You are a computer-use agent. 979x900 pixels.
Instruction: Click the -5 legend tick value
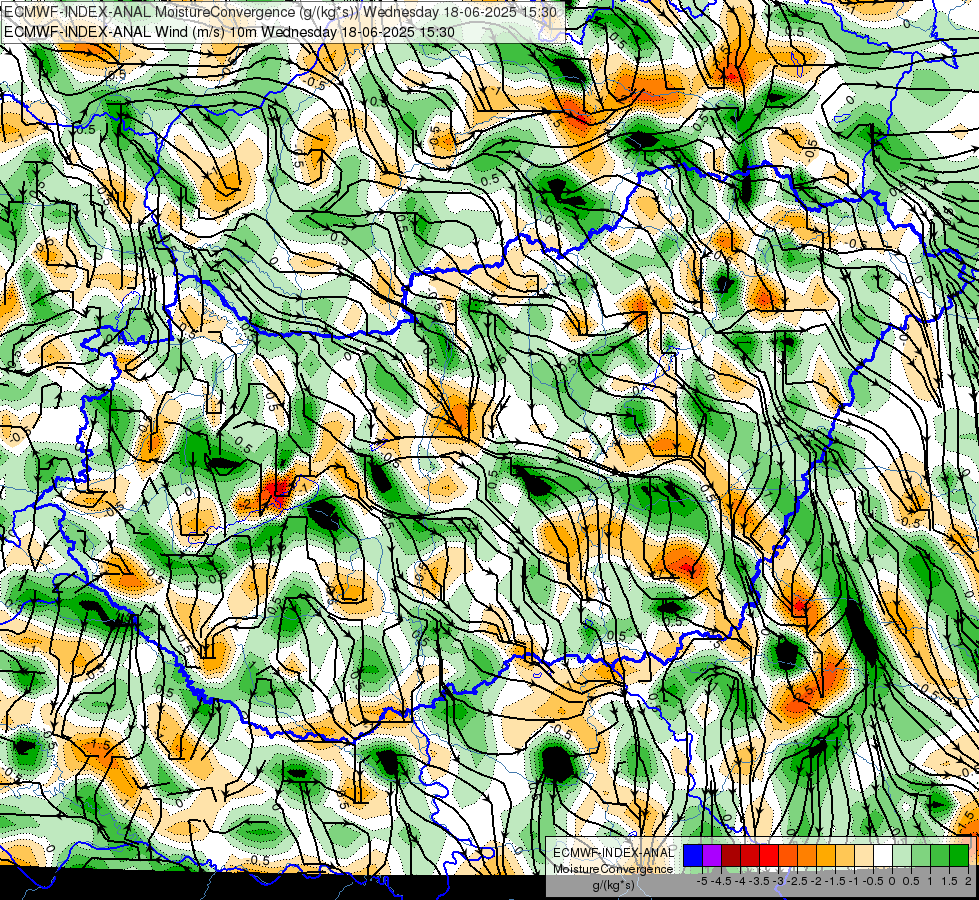(702, 881)
